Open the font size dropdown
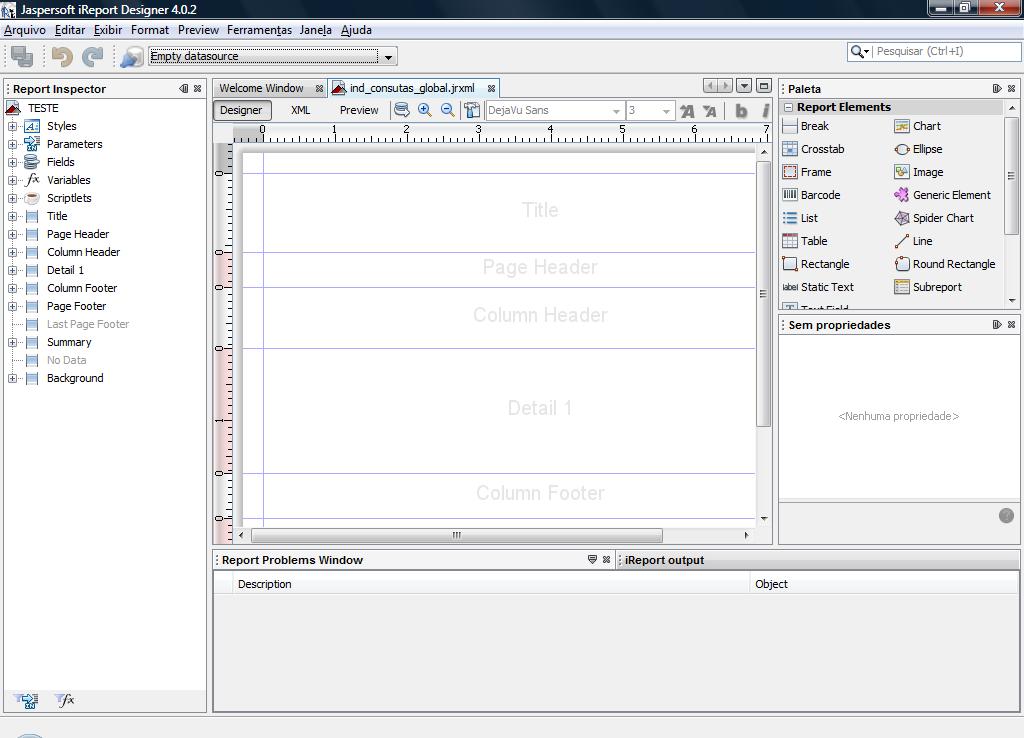Image resolution: width=1024 pixels, height=738 pixels. tap(665, 111)
